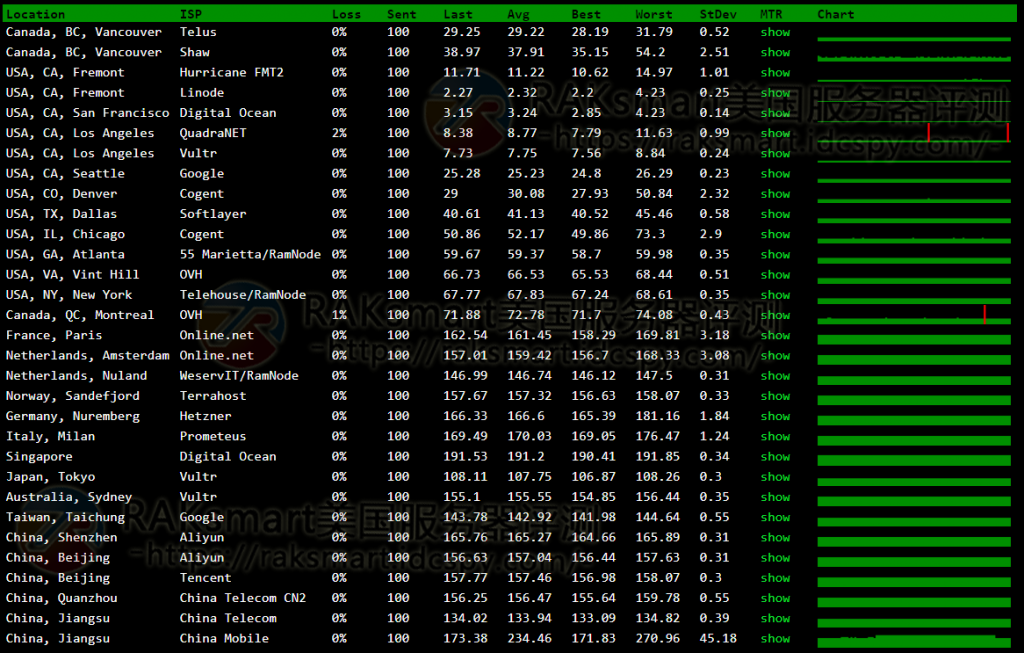Image resolution: width=1024 pixels, height=653 pixels.
Task: Click show in the Atlanta 55 Marietta/RamNode row
Action: tap(775, 255)
